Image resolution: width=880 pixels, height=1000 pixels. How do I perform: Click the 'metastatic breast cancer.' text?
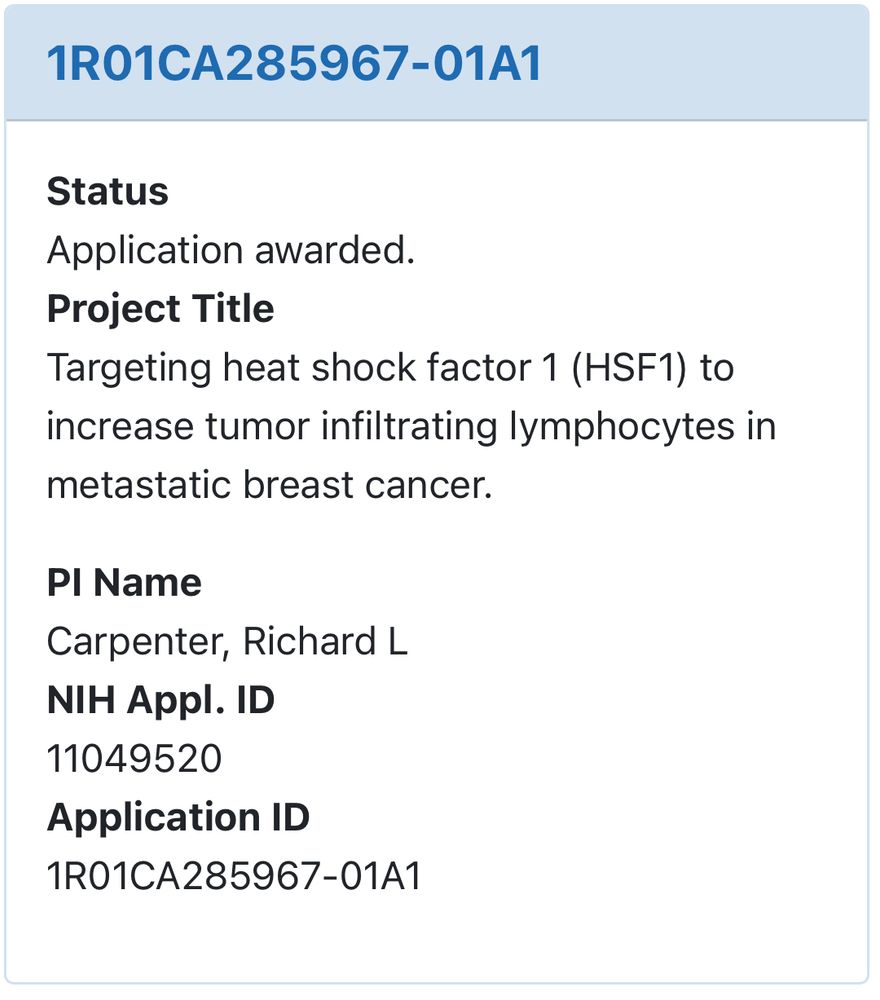pyautogui.click(x=270, y=485)
